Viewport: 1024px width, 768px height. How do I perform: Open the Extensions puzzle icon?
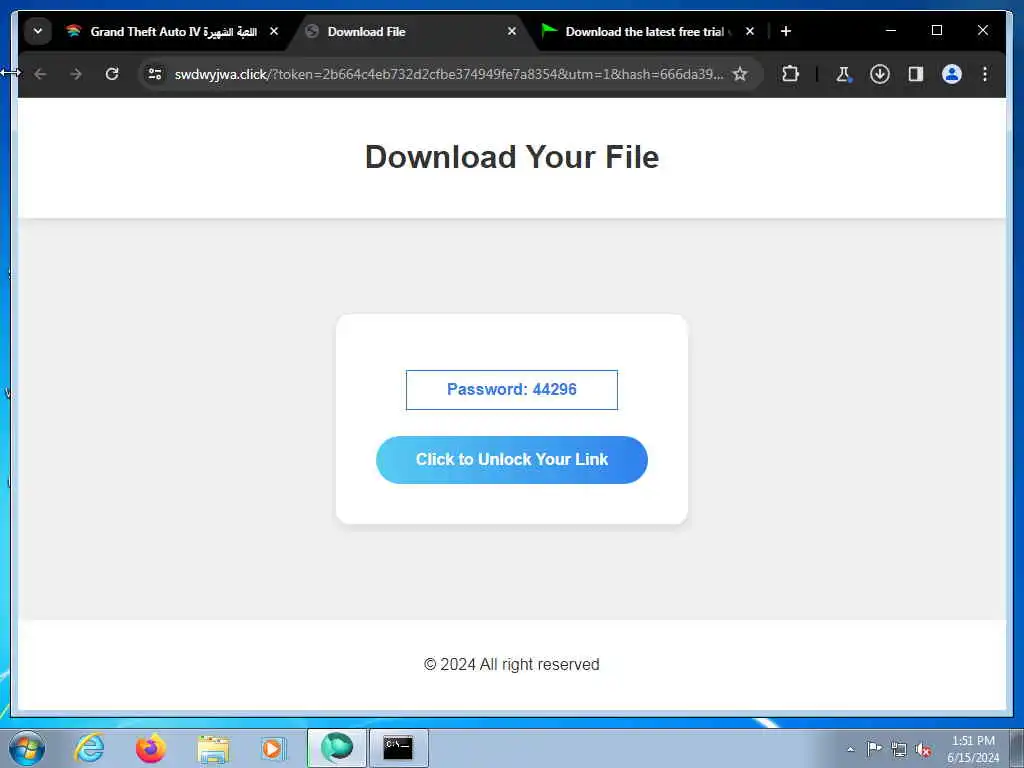790,74
